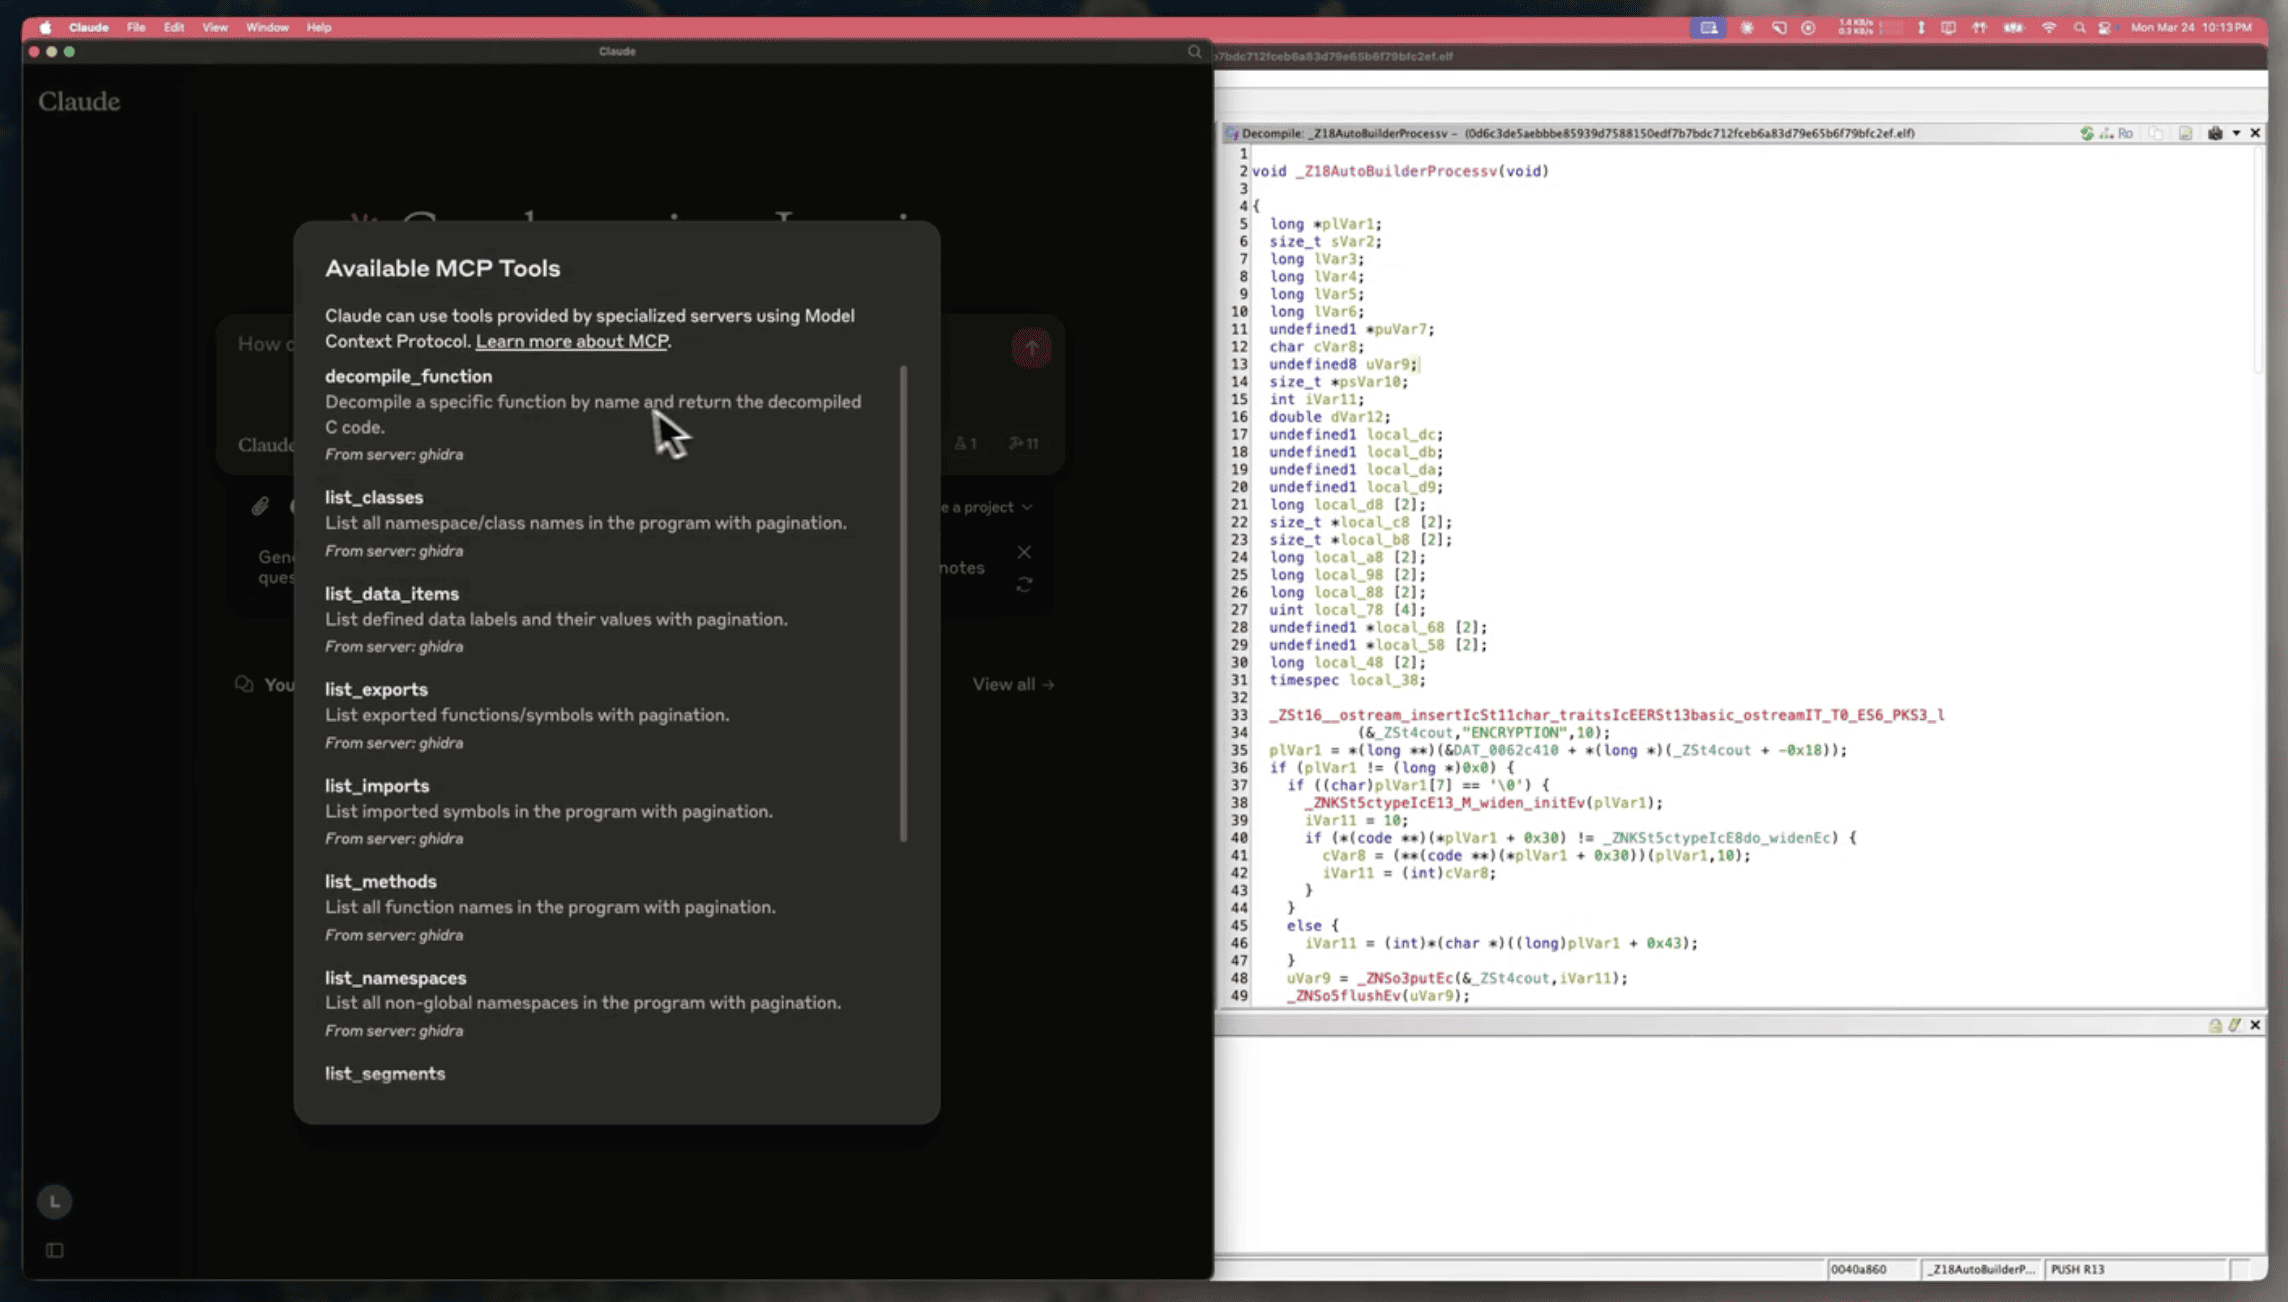Click the Spotlight search icon in menu bar

(x=2079, y=27)
